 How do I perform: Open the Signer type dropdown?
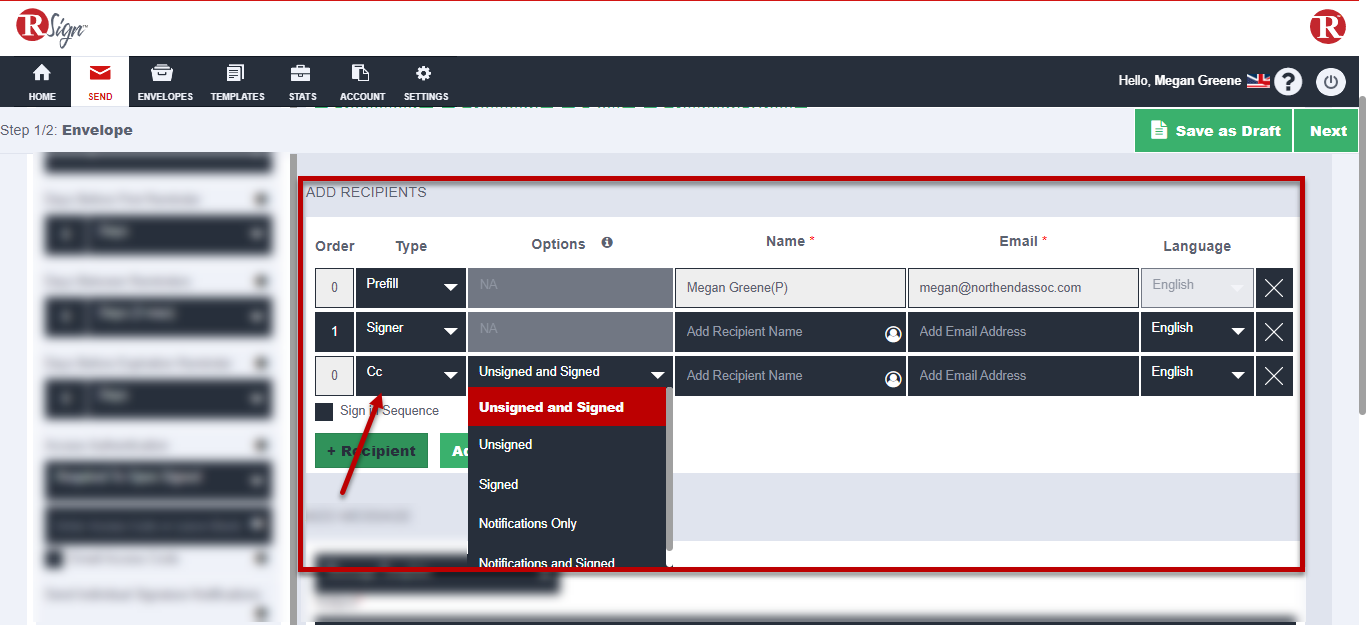pos(410,332)
